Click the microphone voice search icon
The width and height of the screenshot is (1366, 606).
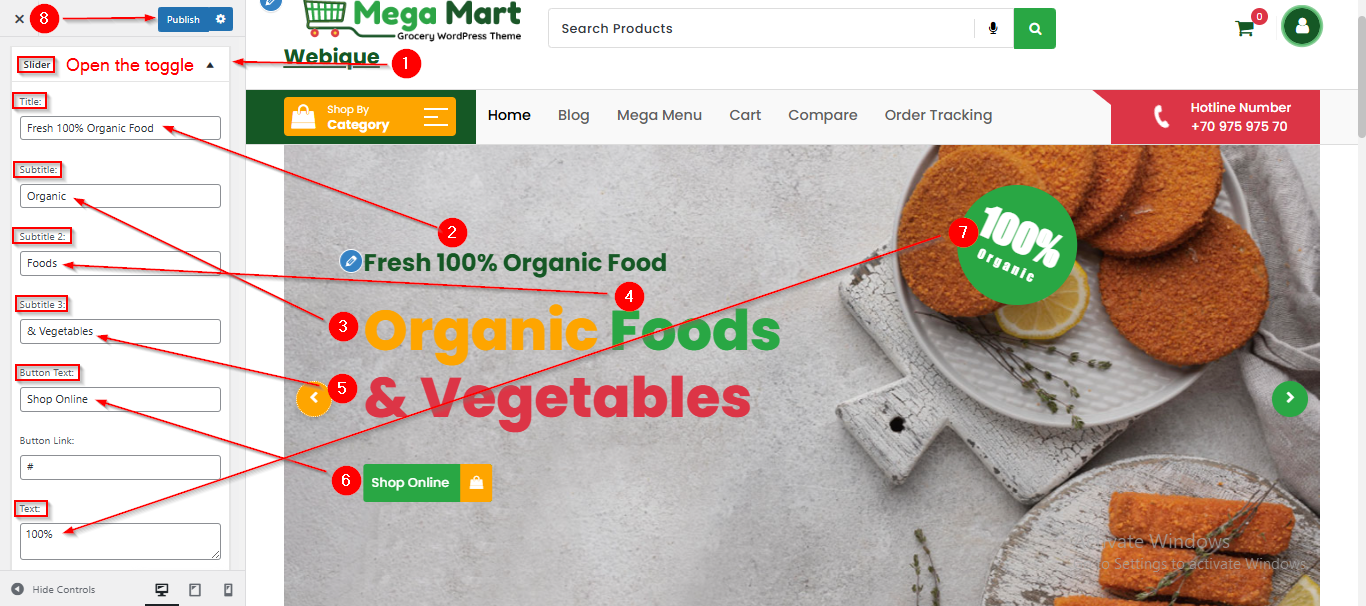tap(993, 29)
